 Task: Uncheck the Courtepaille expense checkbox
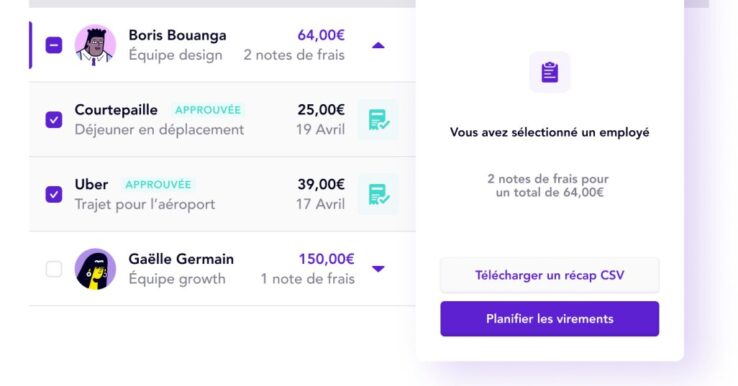[x=54, y=120]
